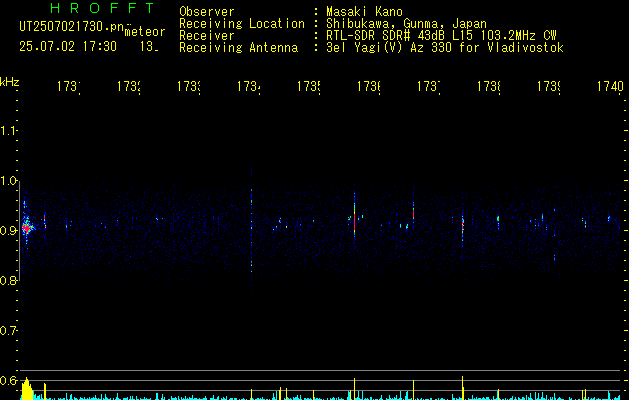Click the green HROFFT title text
Image resolution: width=629 pixels, height=400 pixels.
[x=102, y=8]
